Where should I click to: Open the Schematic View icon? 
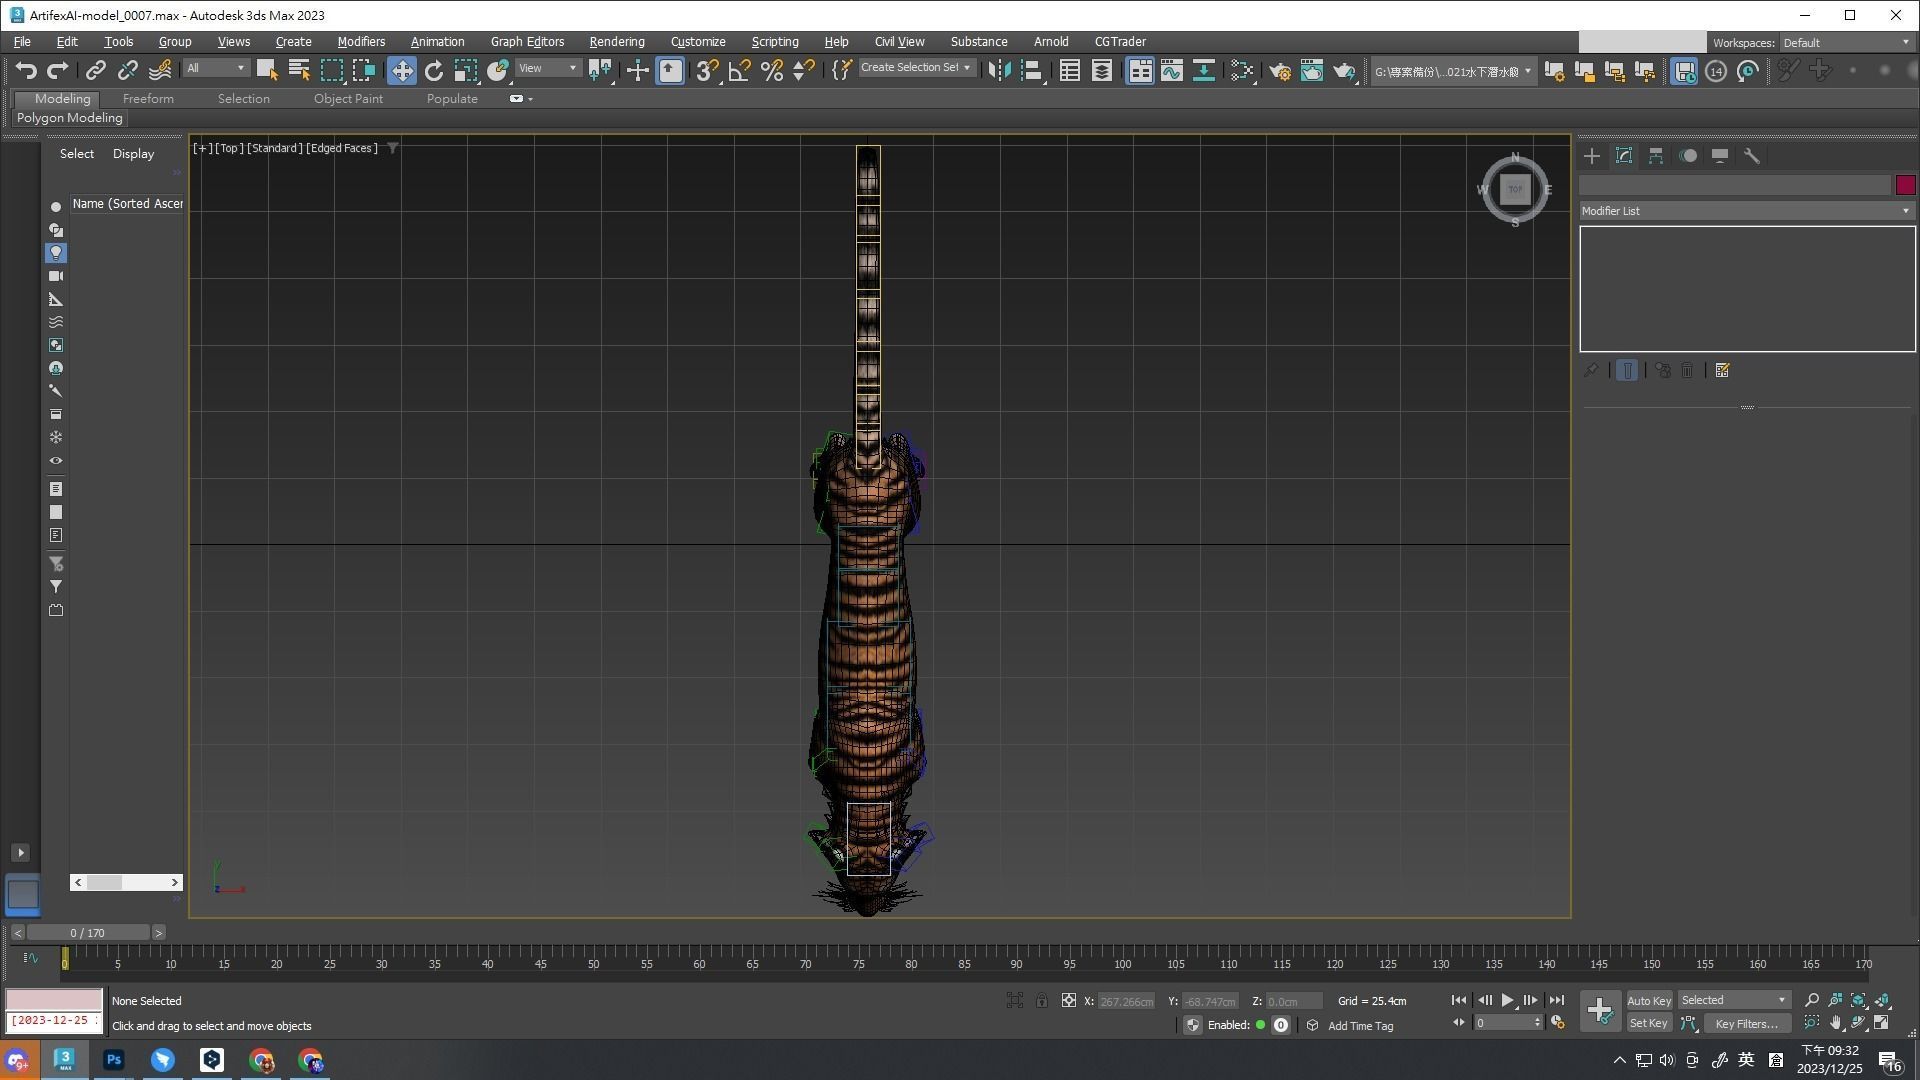(x=1203, y=70)
